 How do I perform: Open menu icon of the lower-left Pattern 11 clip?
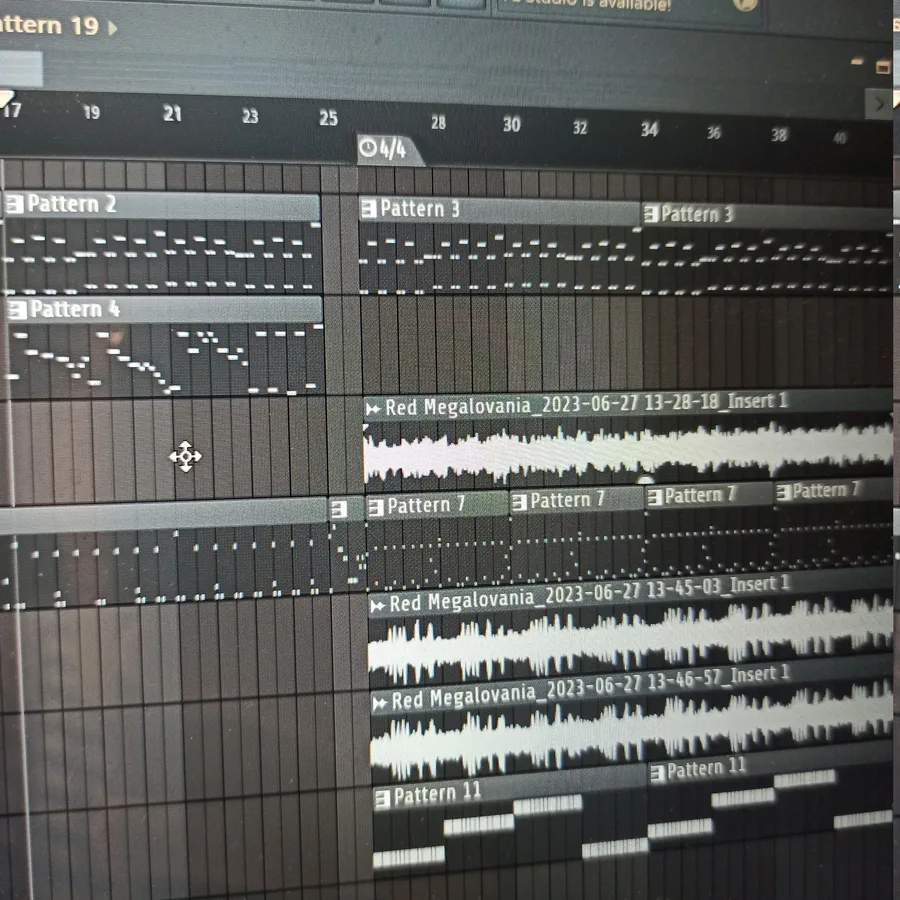point(382,798)
